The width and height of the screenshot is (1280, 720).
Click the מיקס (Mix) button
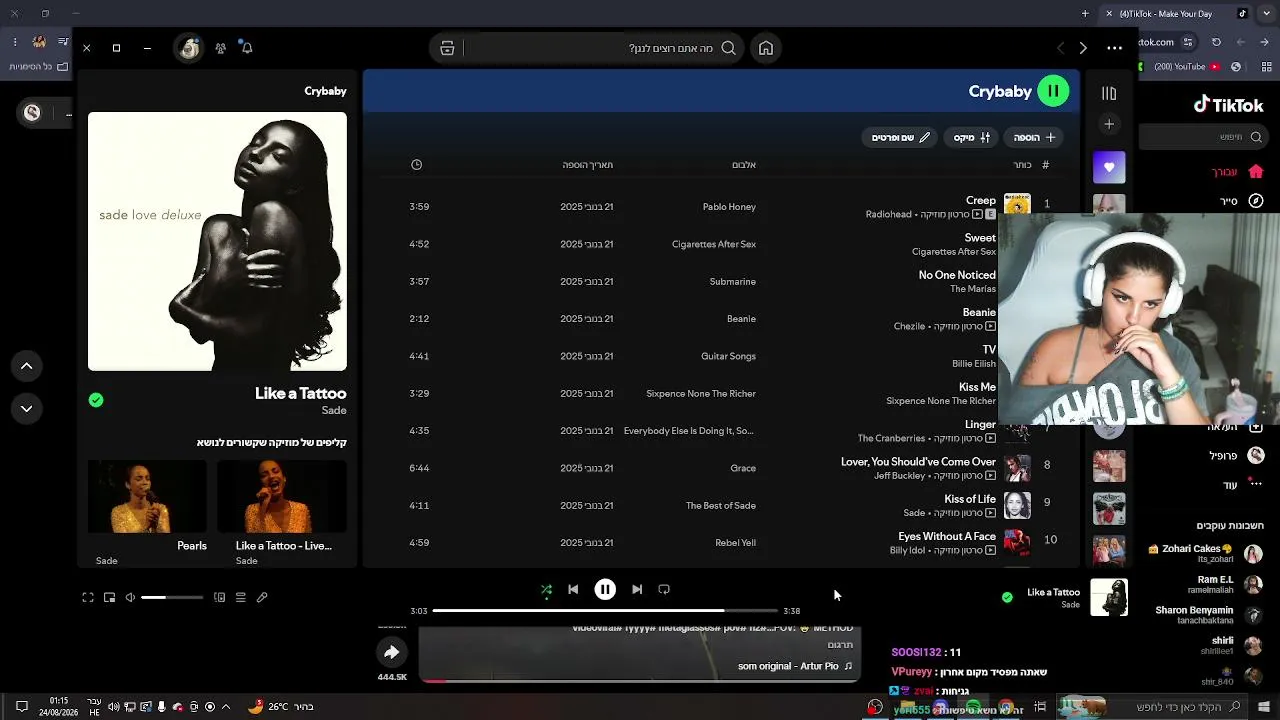(x=972, y=137)
